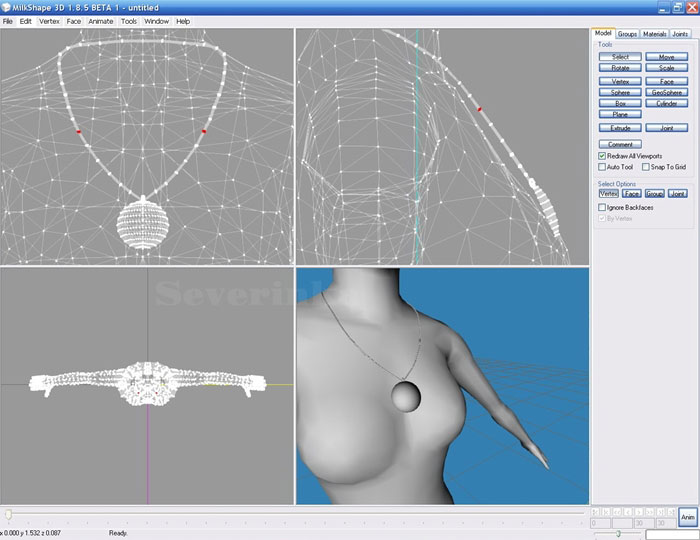Choose the Scale tool button
This screenshot has height=540, width=700.
click(667, 68)
